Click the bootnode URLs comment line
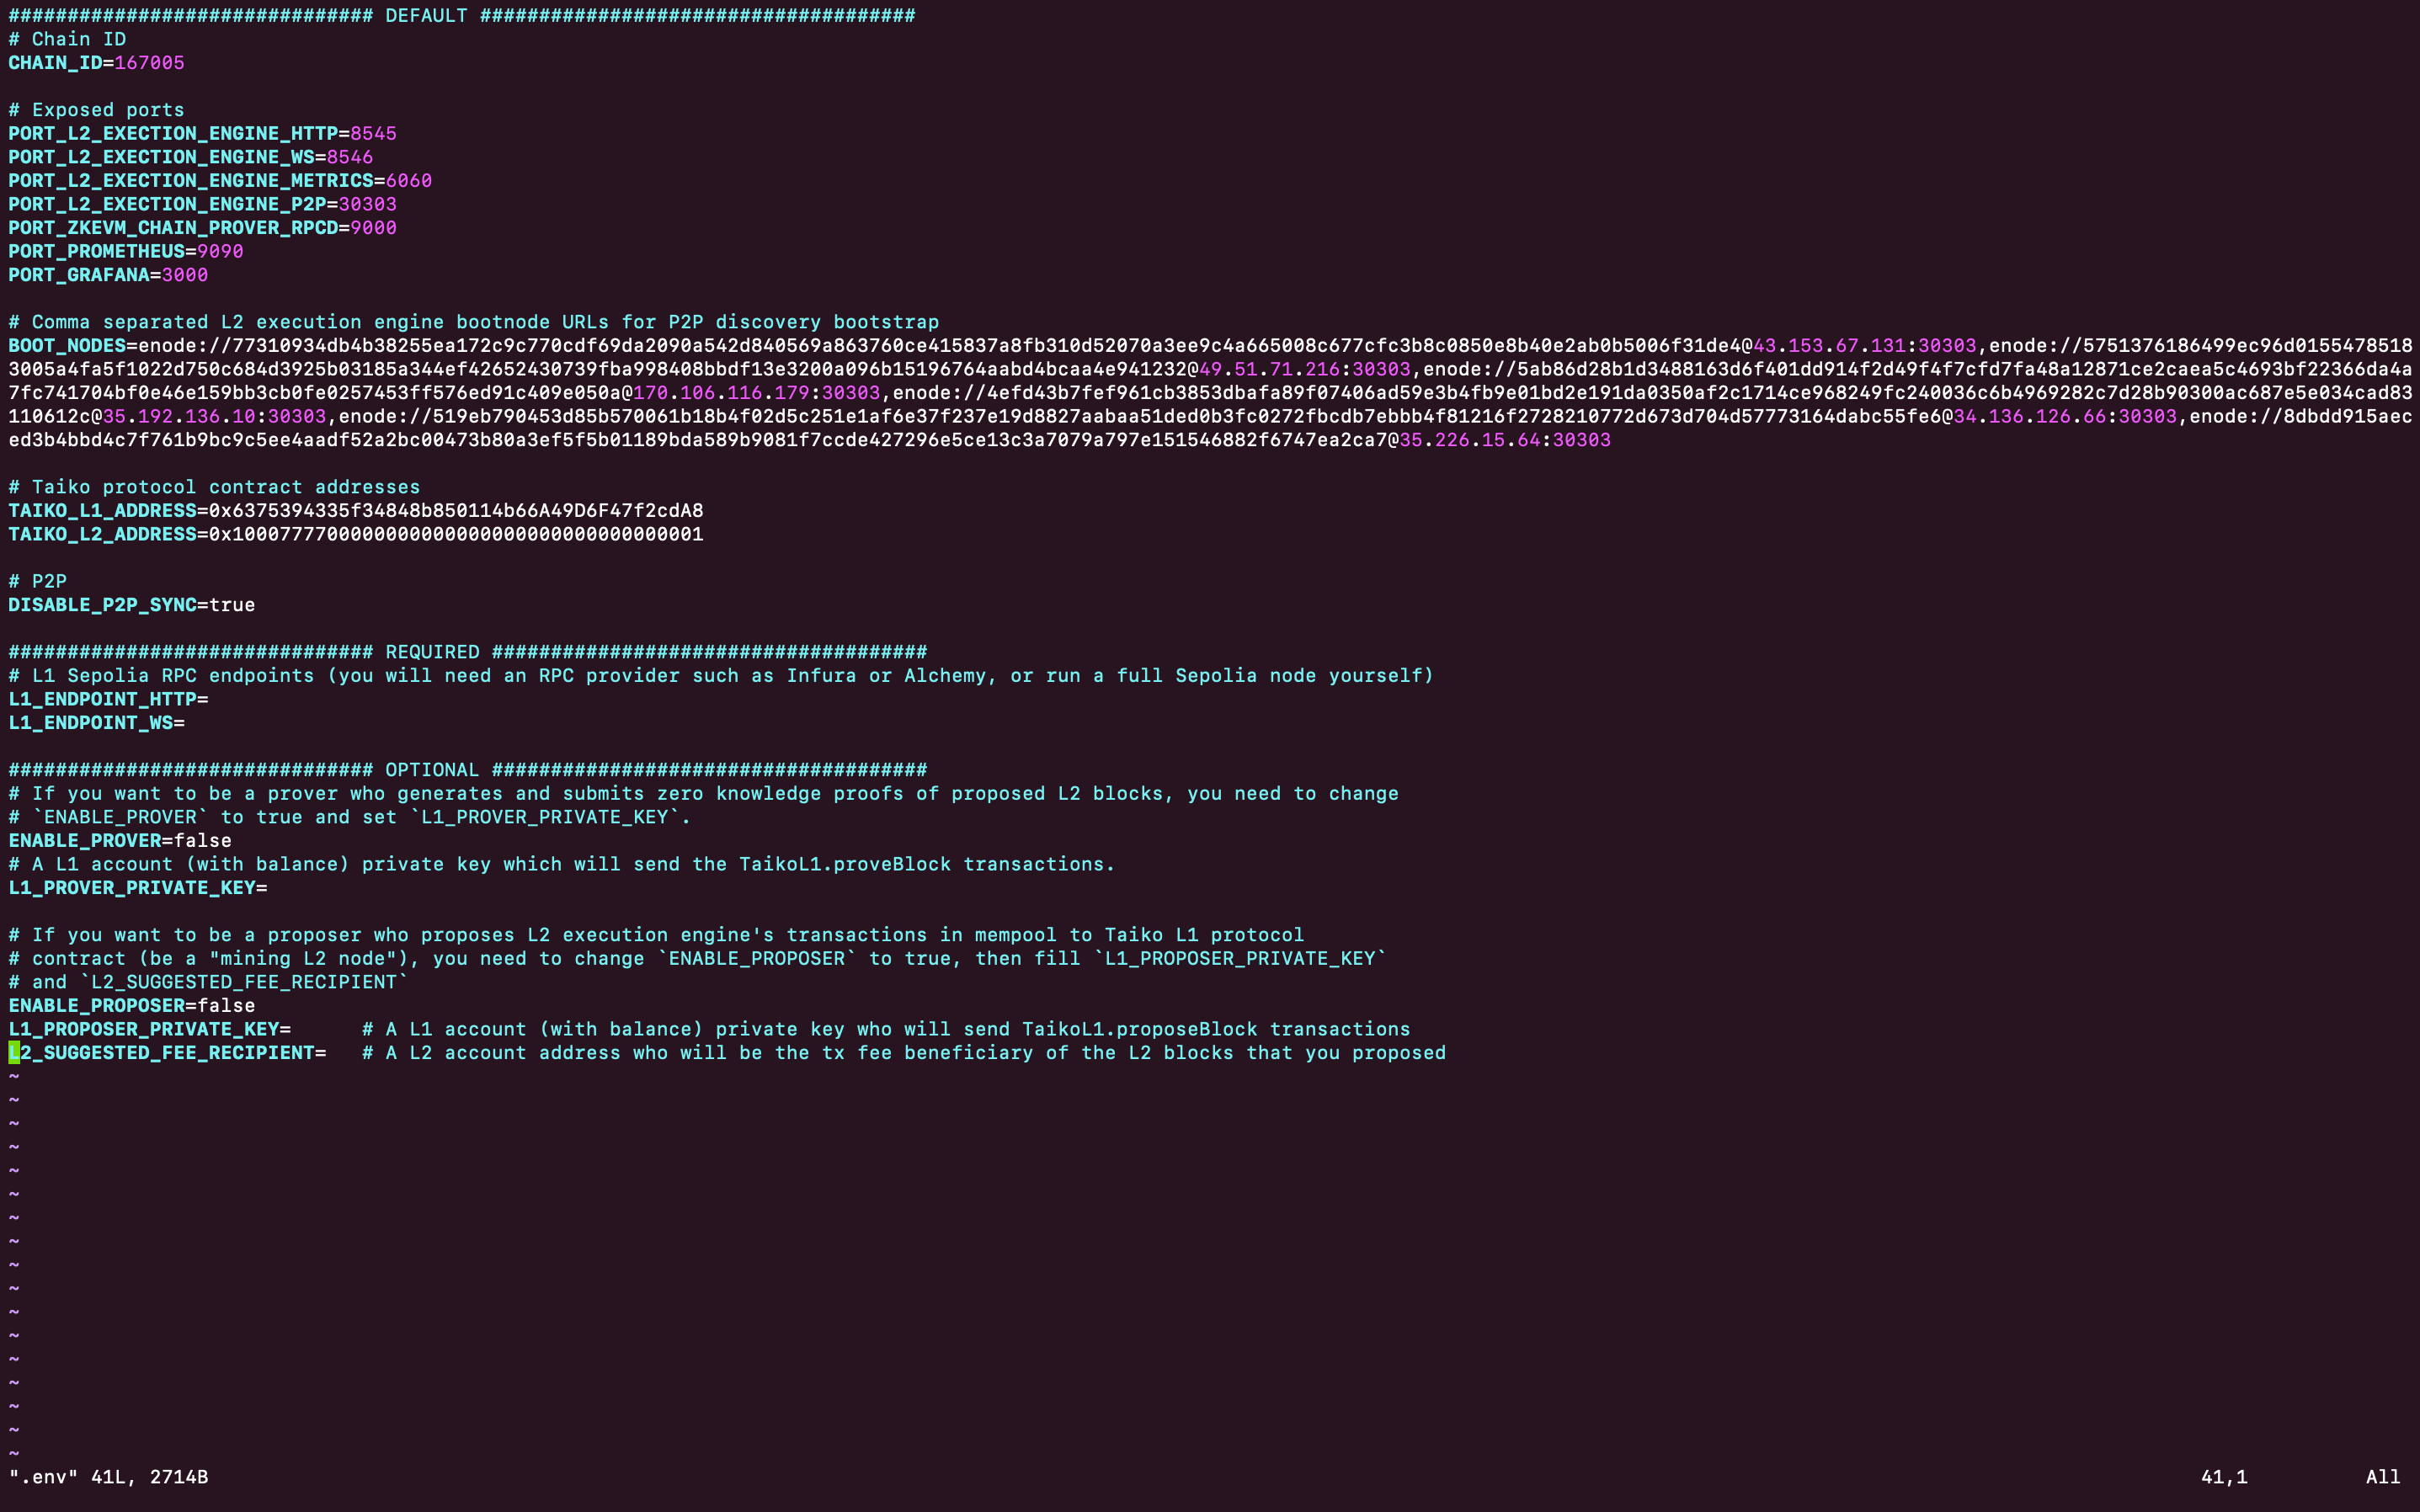Viewport: 2420px width, 1512px height. coord(474,322)
